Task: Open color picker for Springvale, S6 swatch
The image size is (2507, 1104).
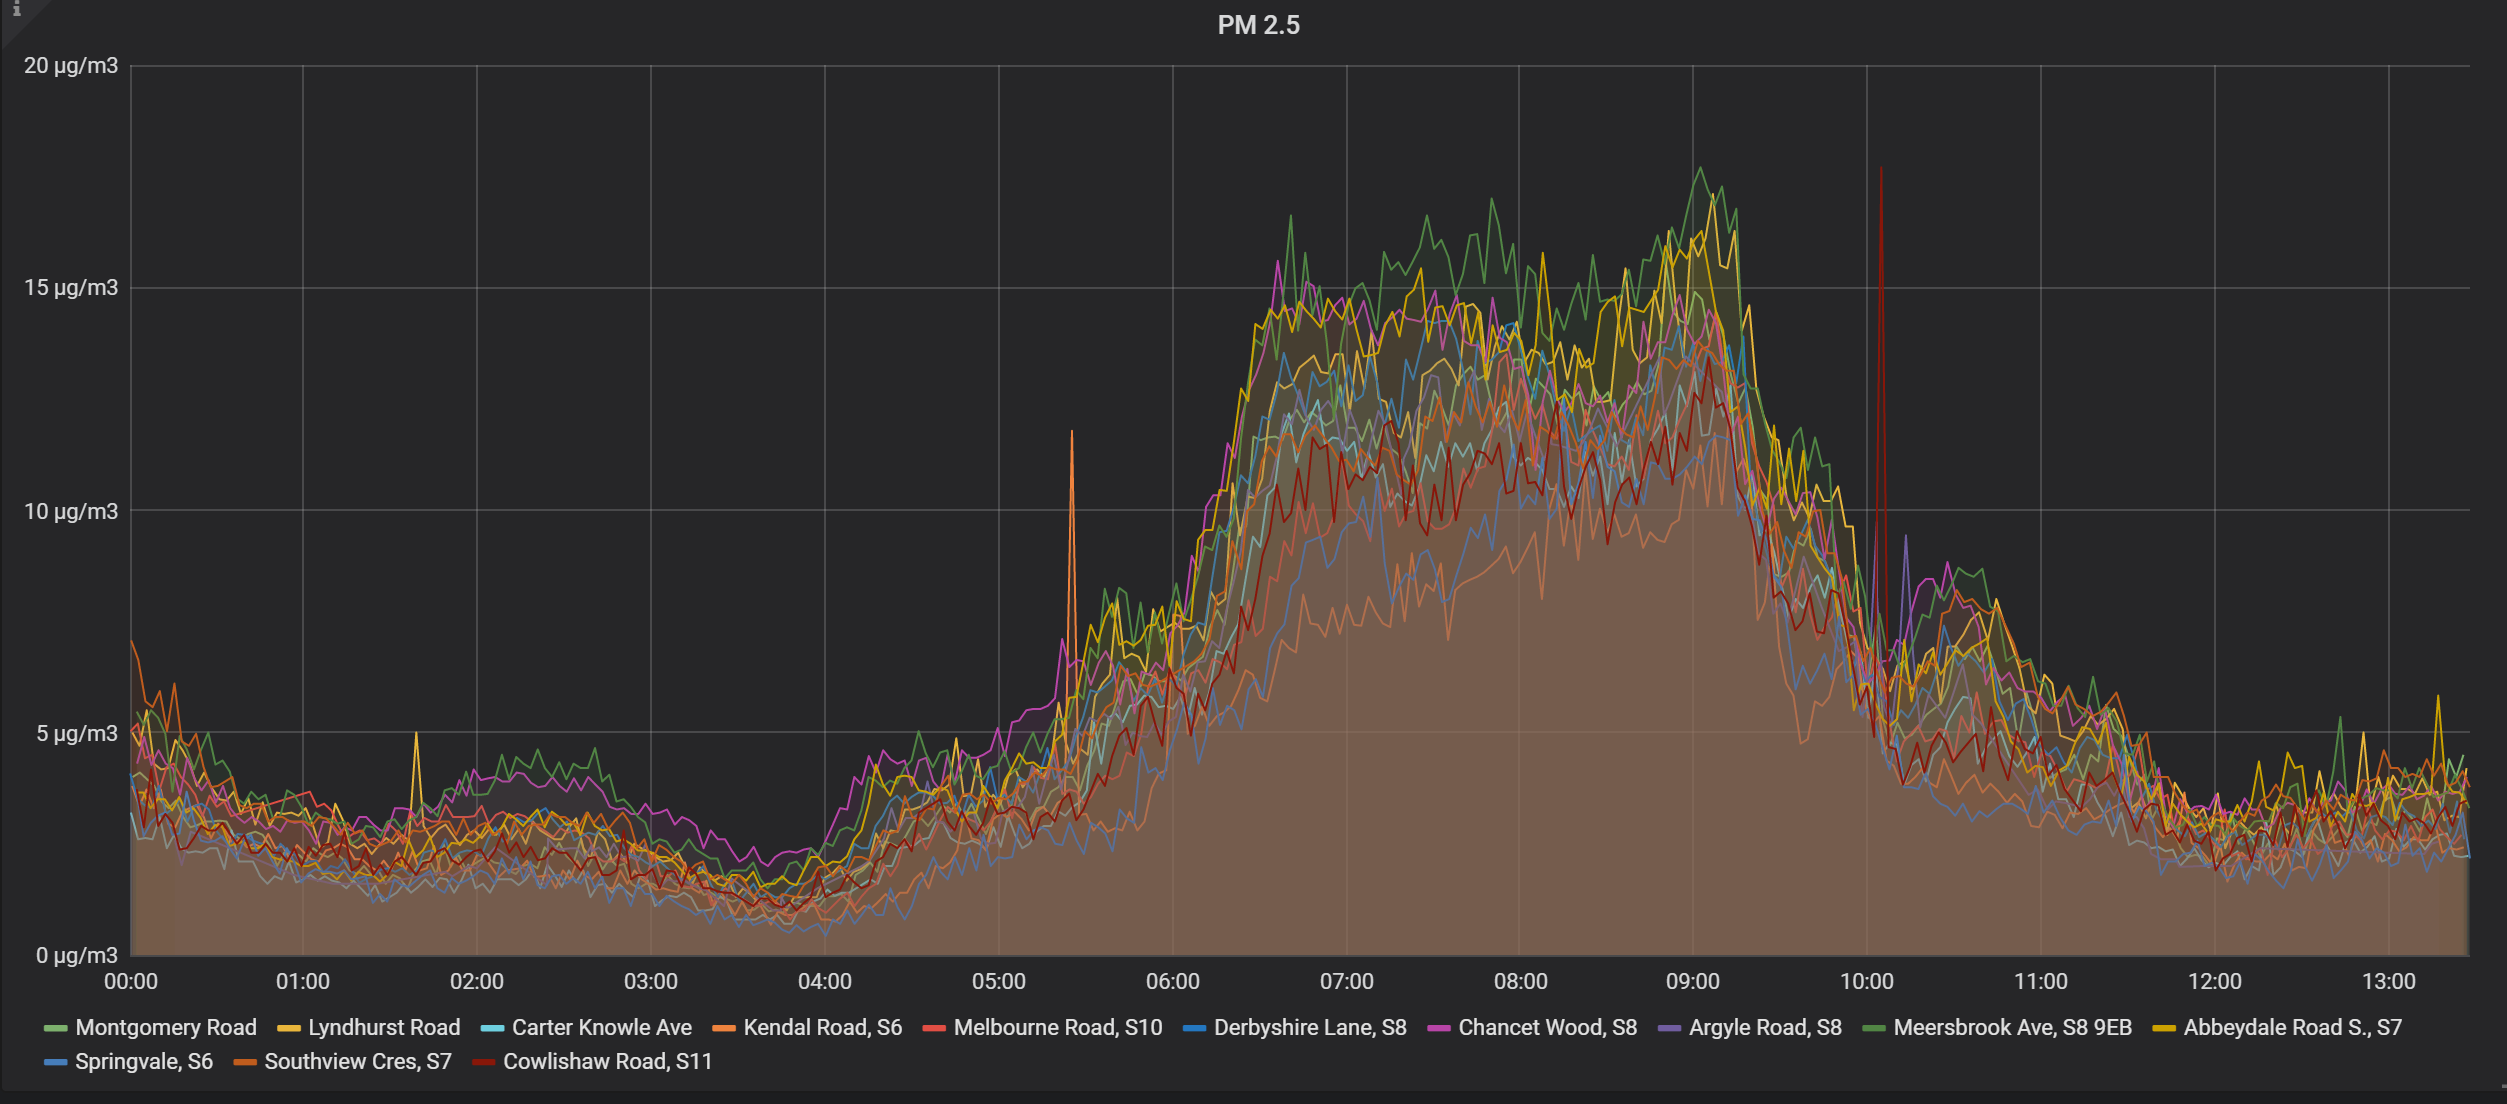Action: tap(56, 1062)
